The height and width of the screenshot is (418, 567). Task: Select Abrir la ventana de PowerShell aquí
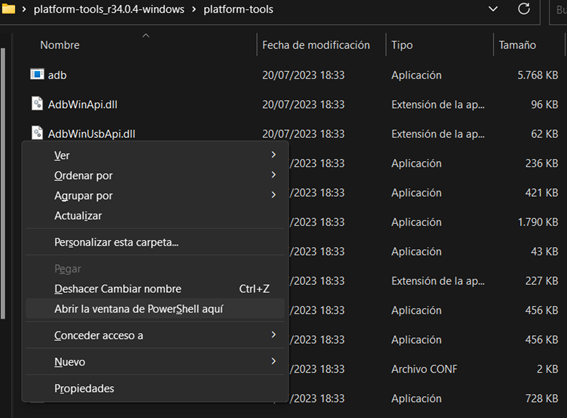click(x=155, y=309)
